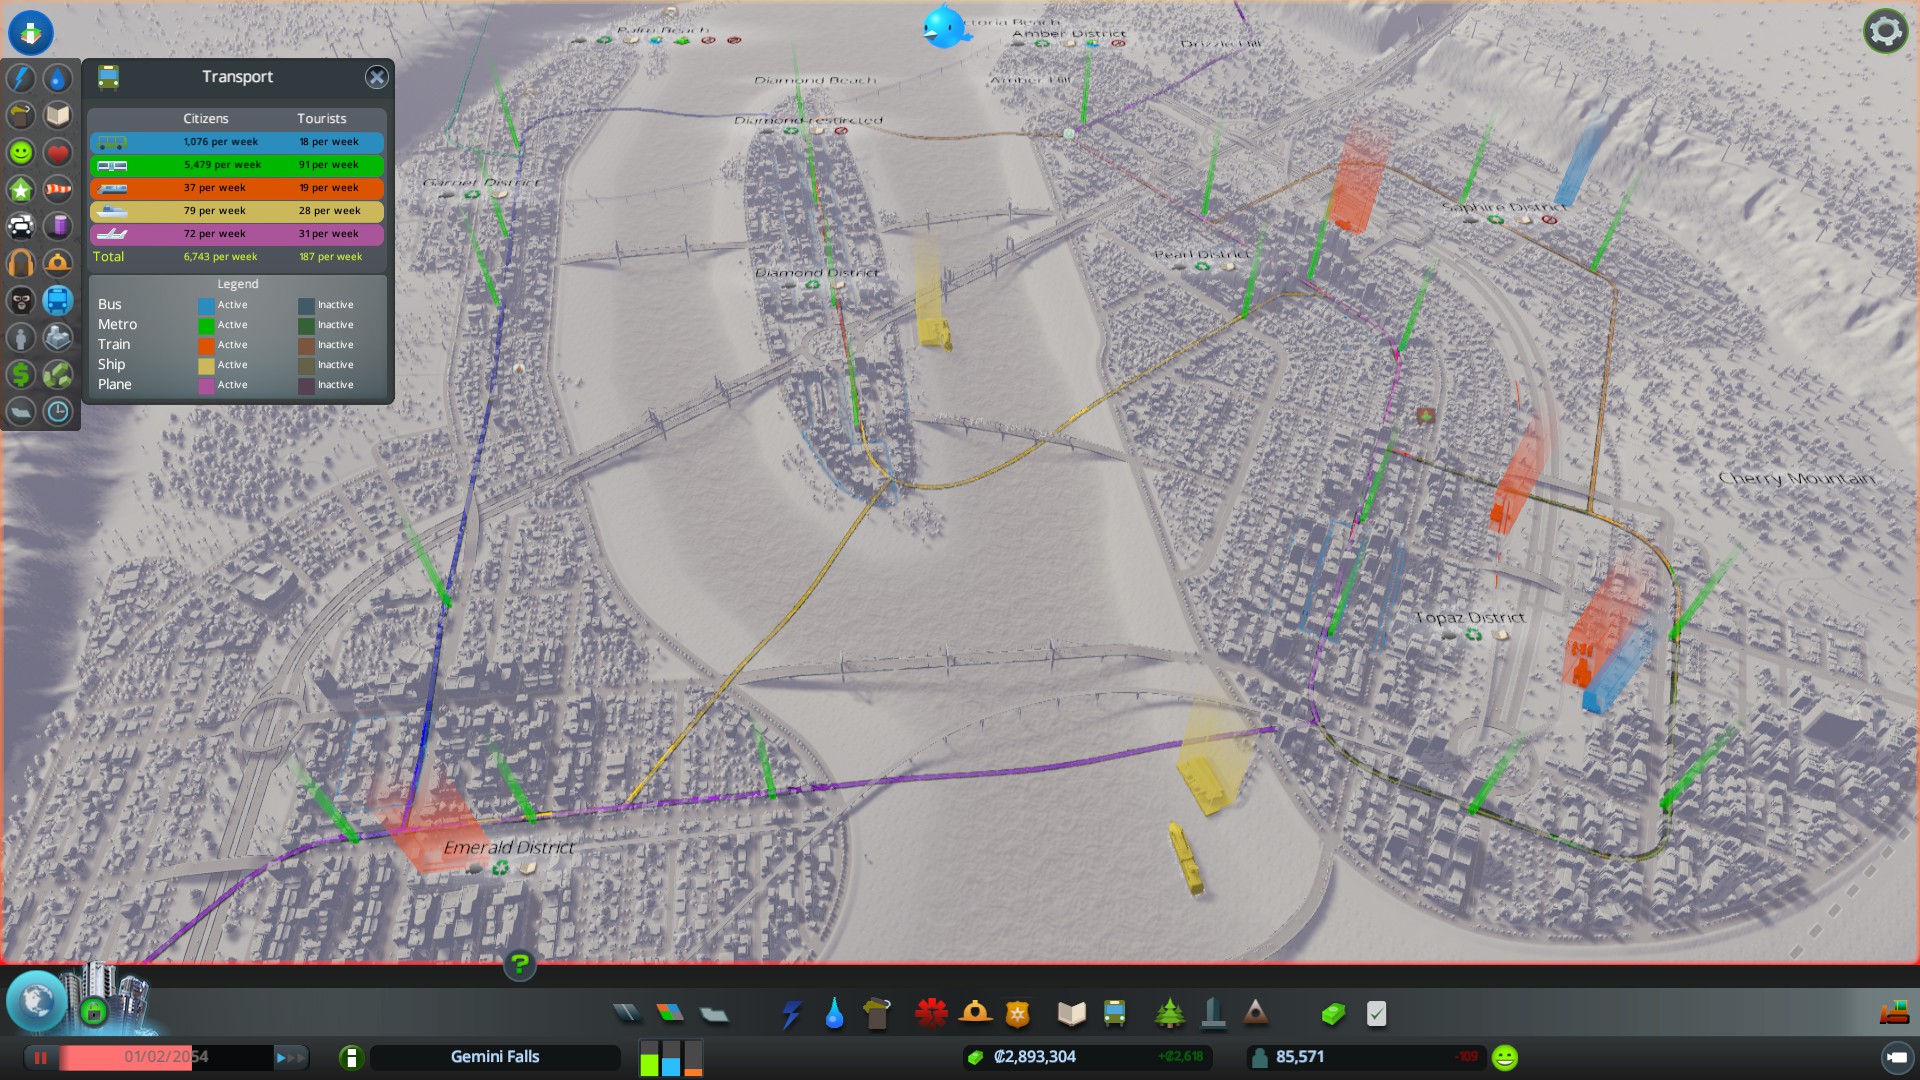Expand the Zoning demand RCI bars
The height and width of the screenshot is (1080, 1920).
[671, 1057]
